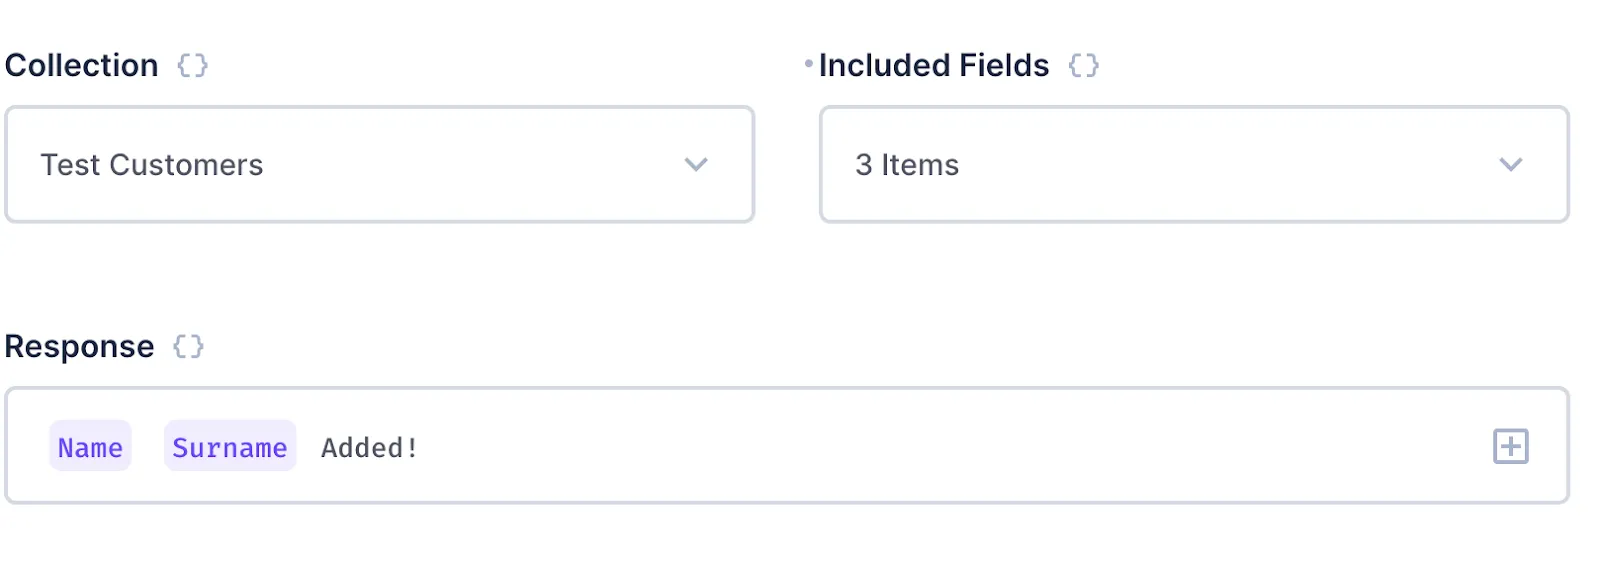Viewport: 1600px width, 566px height.
Task: Expand the Included Fields dropdown chevron
Action: coord(1510,165)
